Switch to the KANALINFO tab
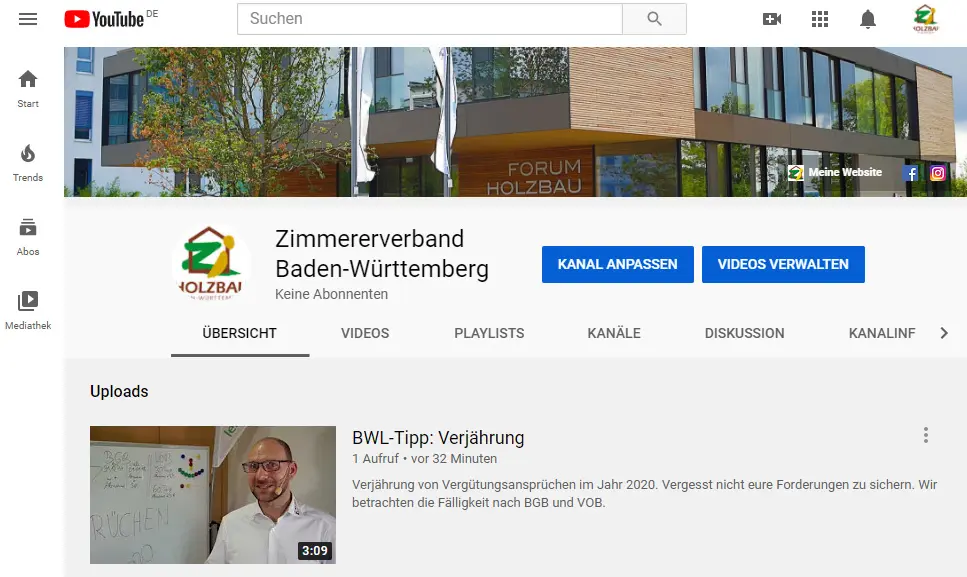 click(x=882, y=334)
